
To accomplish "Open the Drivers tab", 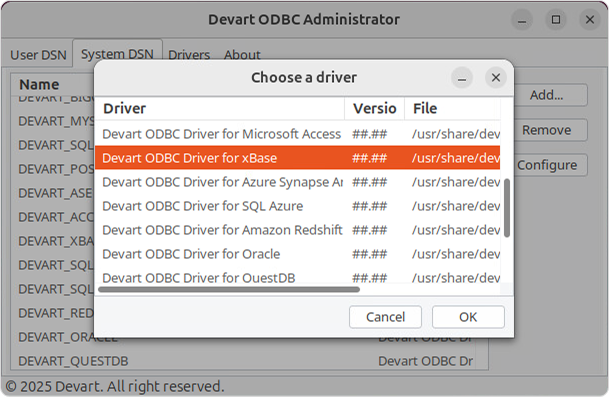I will [189, 55].
